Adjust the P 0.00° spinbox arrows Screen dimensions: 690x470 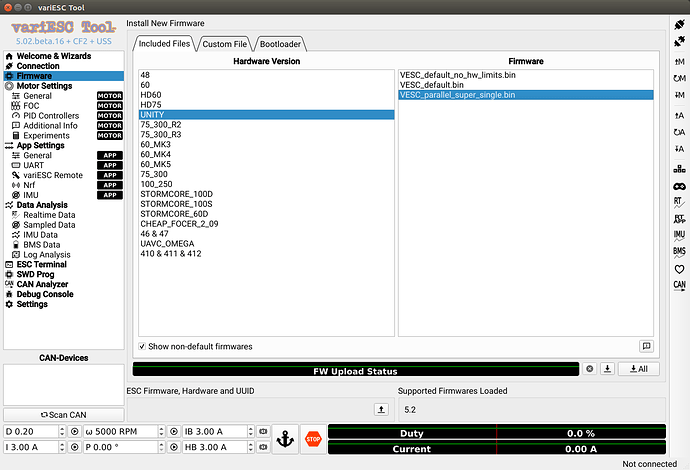(161, 447)
